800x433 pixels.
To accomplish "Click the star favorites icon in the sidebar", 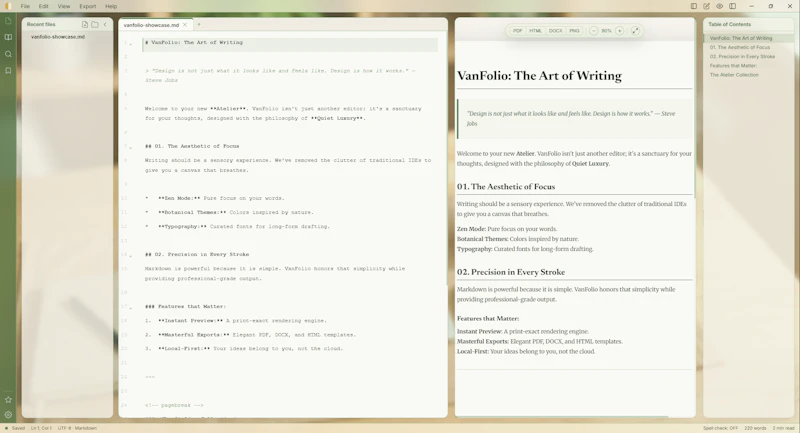I will (8, 400).
